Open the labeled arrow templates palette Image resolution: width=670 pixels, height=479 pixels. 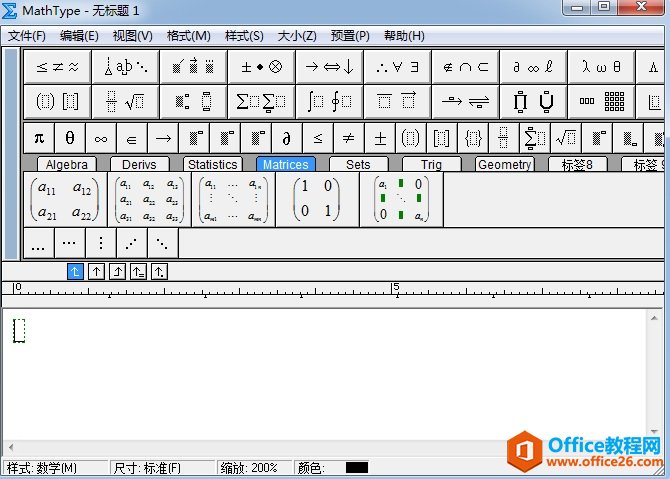coord(465,102)
